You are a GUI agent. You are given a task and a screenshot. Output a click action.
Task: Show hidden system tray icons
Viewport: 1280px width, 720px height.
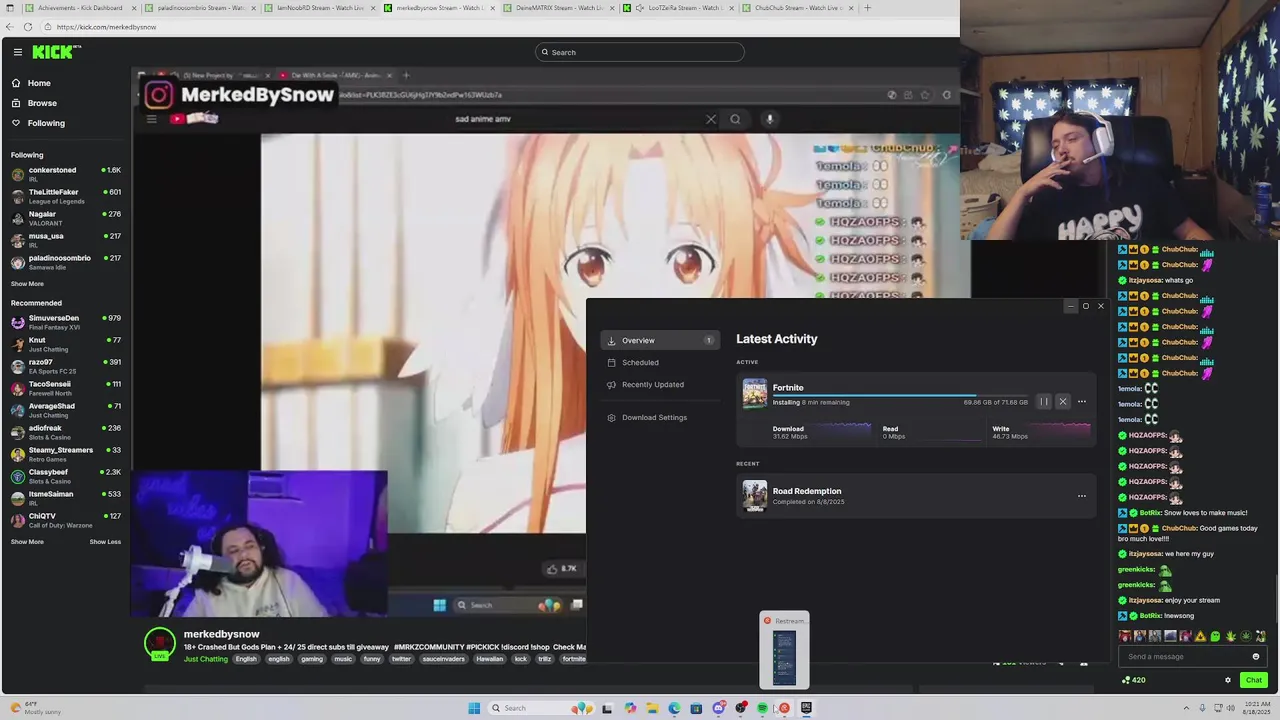(1188, 708)
